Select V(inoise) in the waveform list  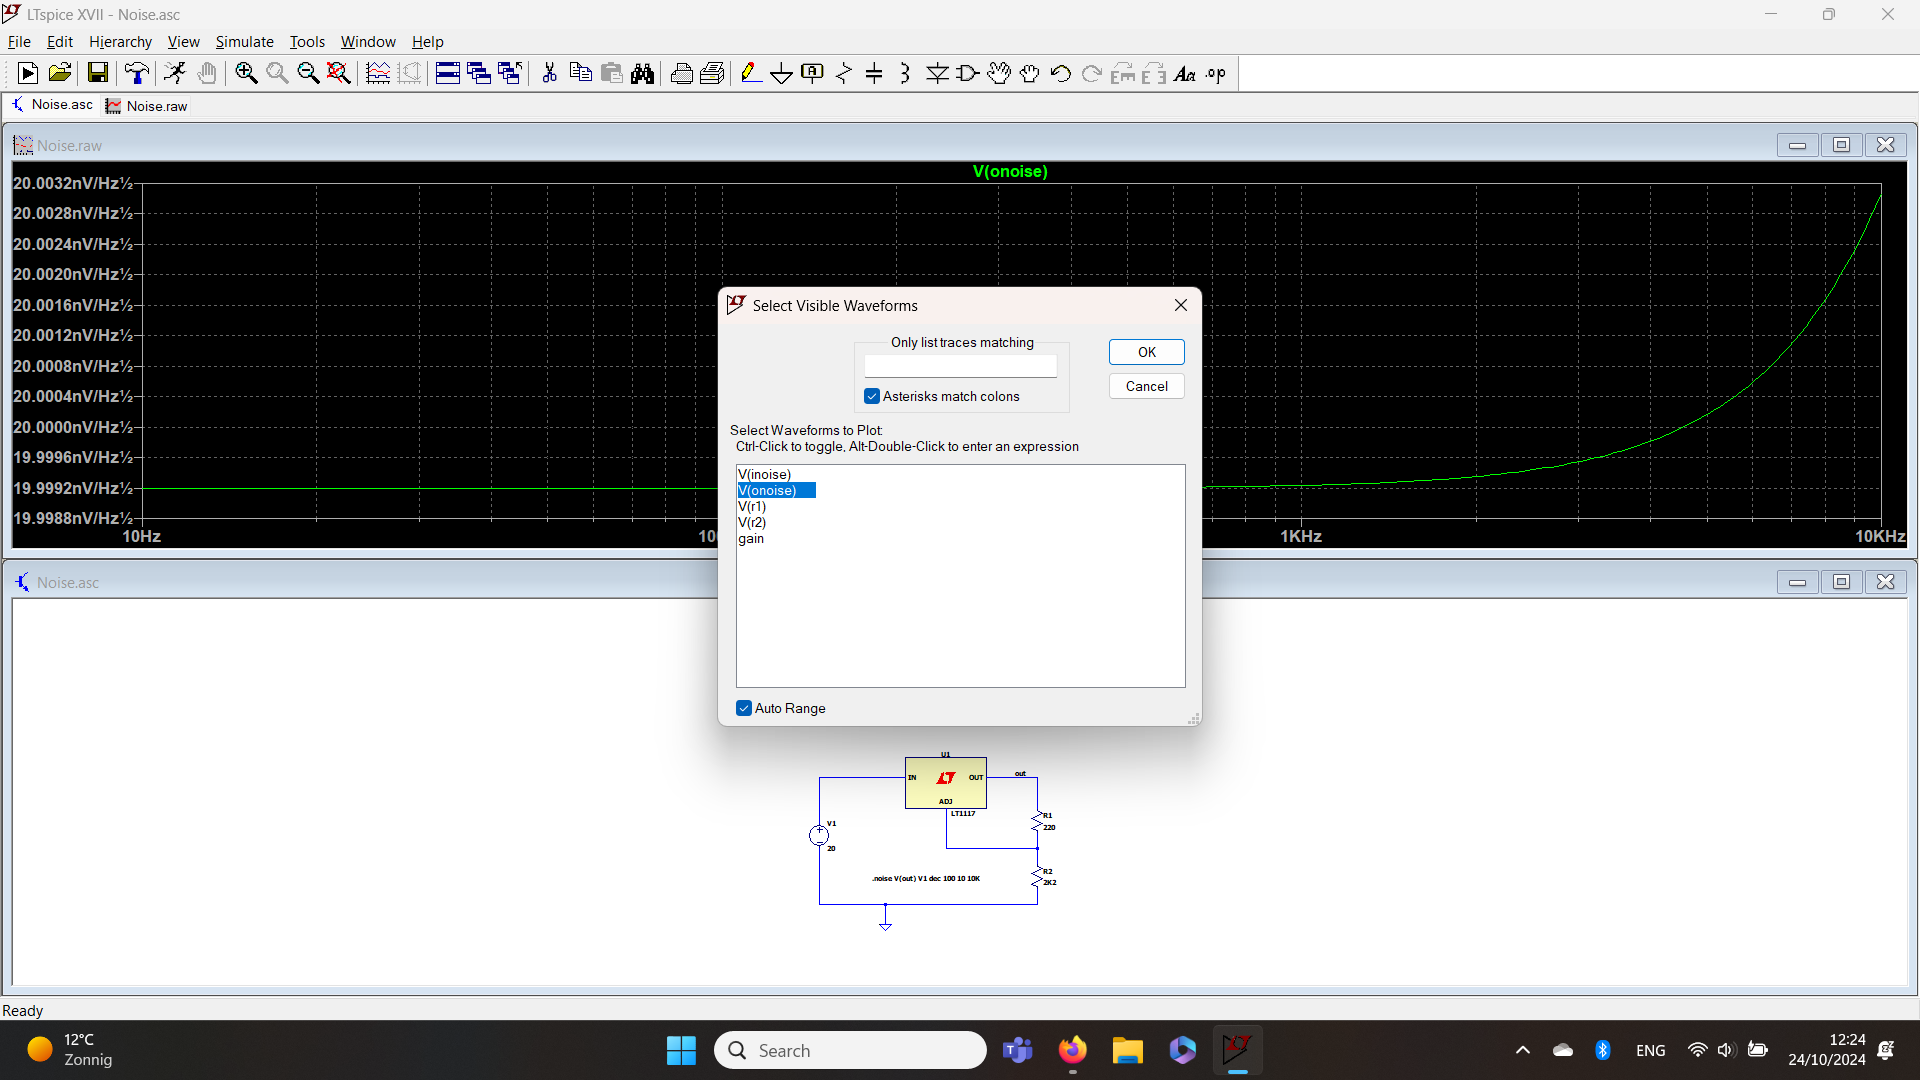point(764,474)
